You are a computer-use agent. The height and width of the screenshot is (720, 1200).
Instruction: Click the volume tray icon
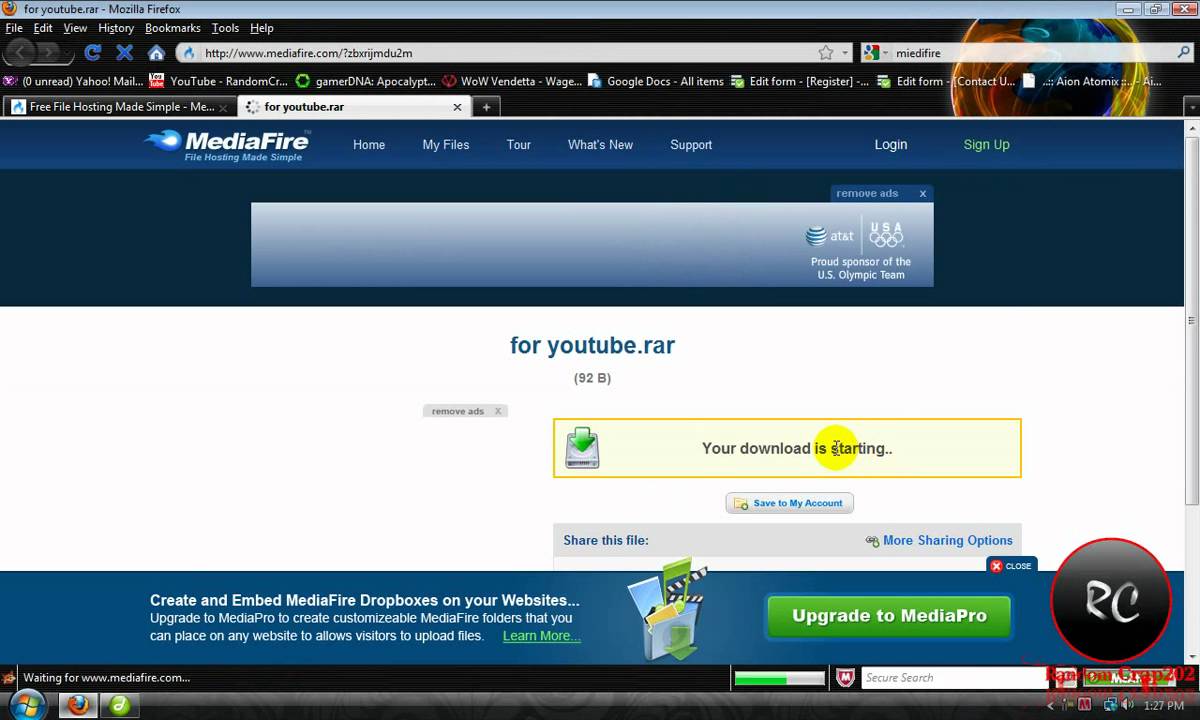1126,705
